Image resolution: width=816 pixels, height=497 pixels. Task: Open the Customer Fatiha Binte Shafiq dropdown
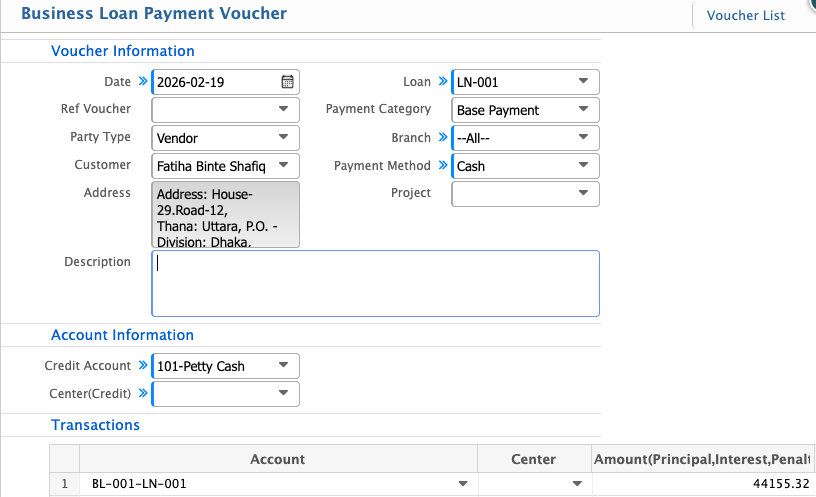283,166
